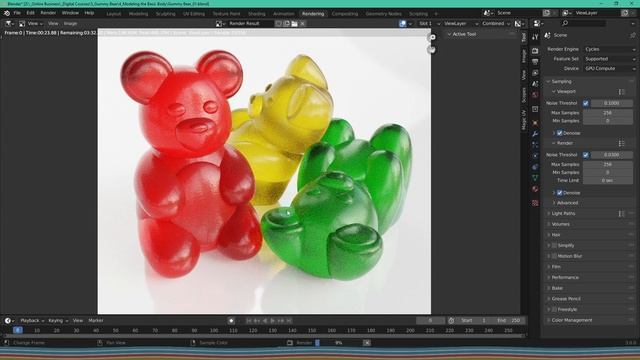Enable the Simplify checkbox
This screenshot has height=360, width=640.
[x=554, y=246]
